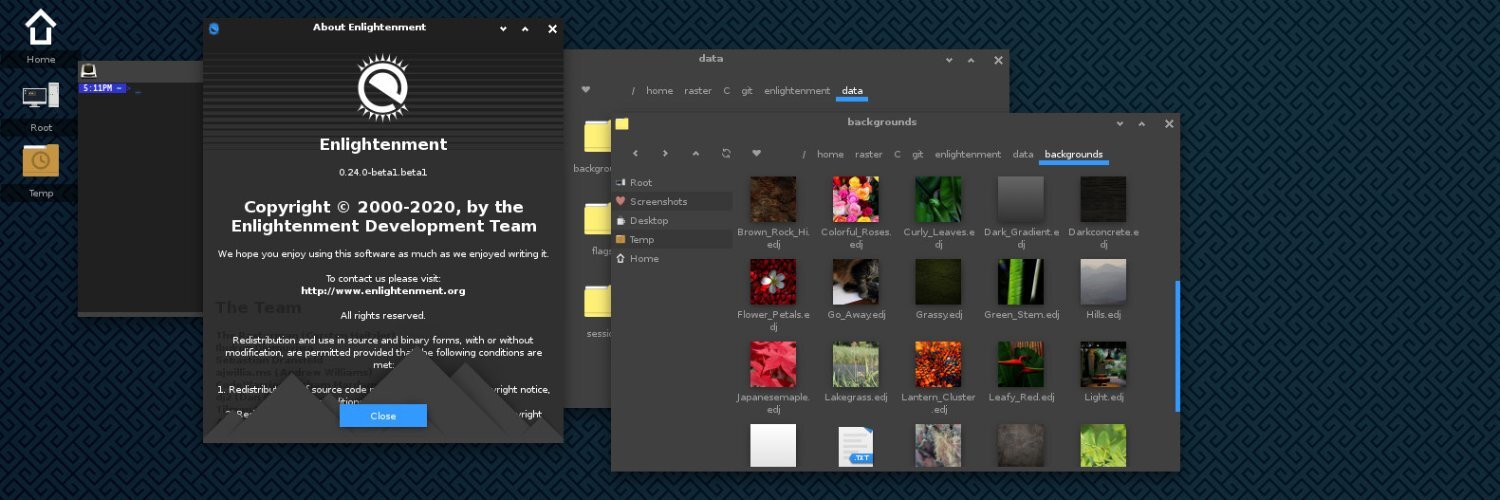This screenshot has width=1500, height=500.
Task: Click 'data' breadcrumb in backgrounds window
Action: pyautogui.click(x=1023, y=154)
